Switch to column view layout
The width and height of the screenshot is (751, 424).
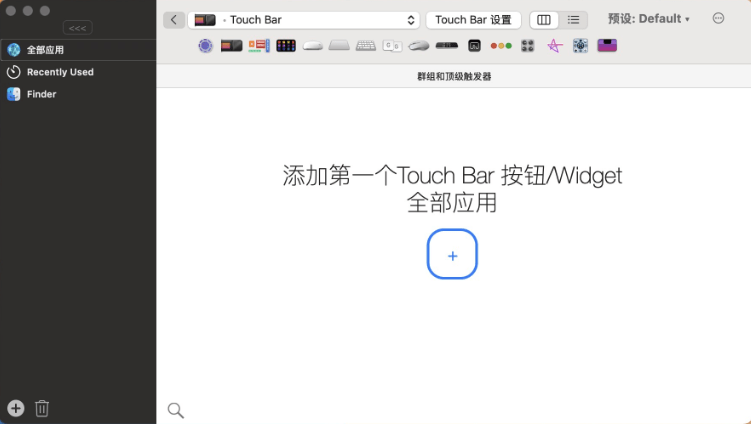coord(544,20)
